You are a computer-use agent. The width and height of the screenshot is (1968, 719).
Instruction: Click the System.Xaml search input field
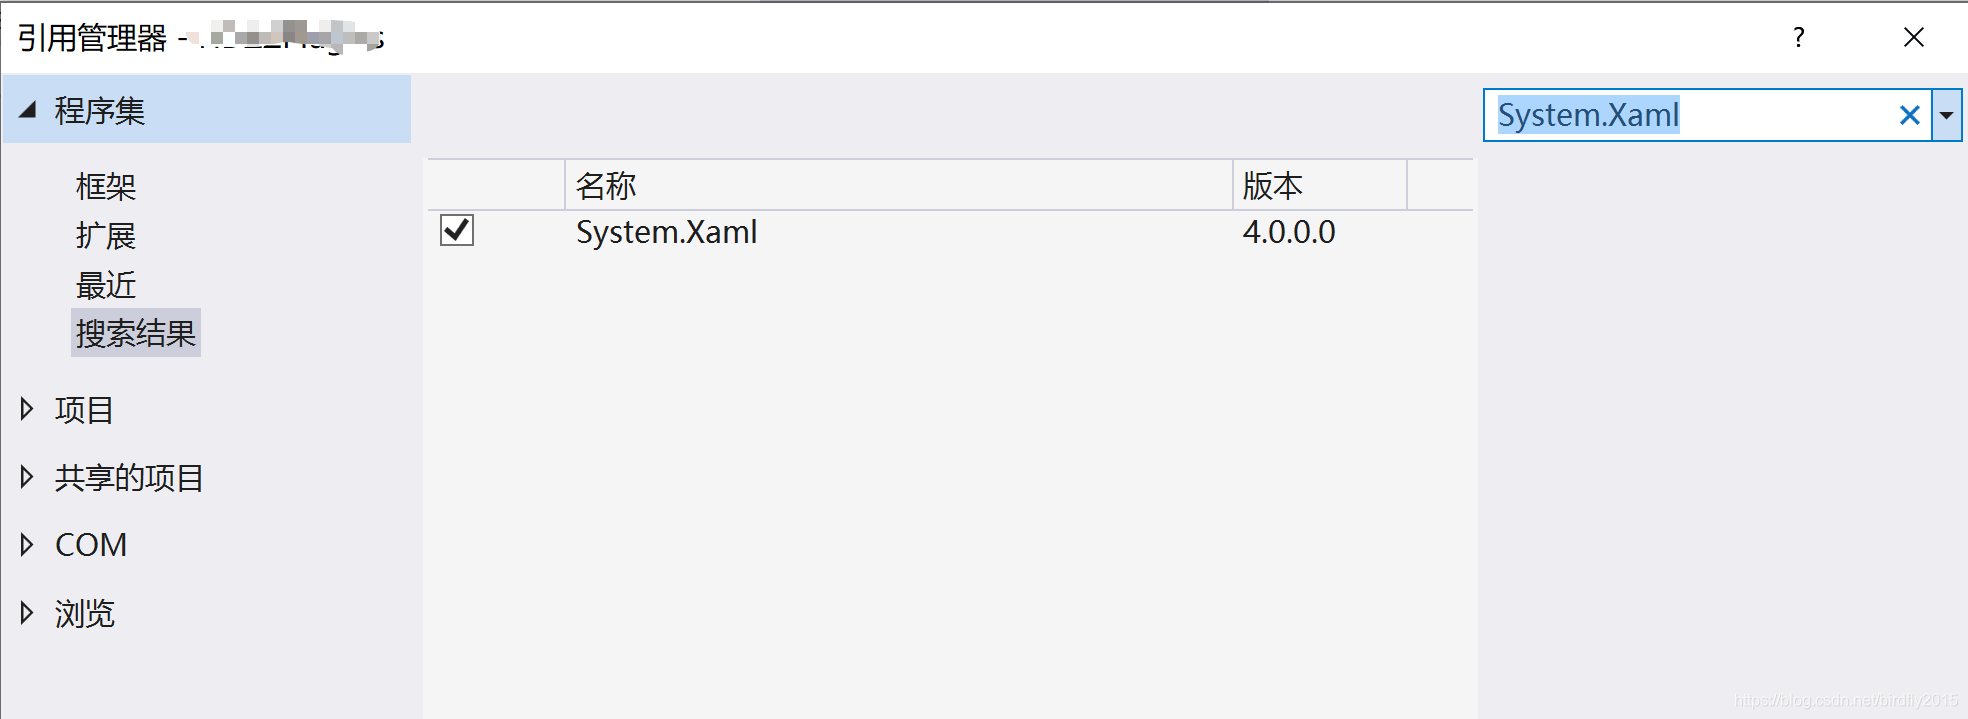[1700, 114]
